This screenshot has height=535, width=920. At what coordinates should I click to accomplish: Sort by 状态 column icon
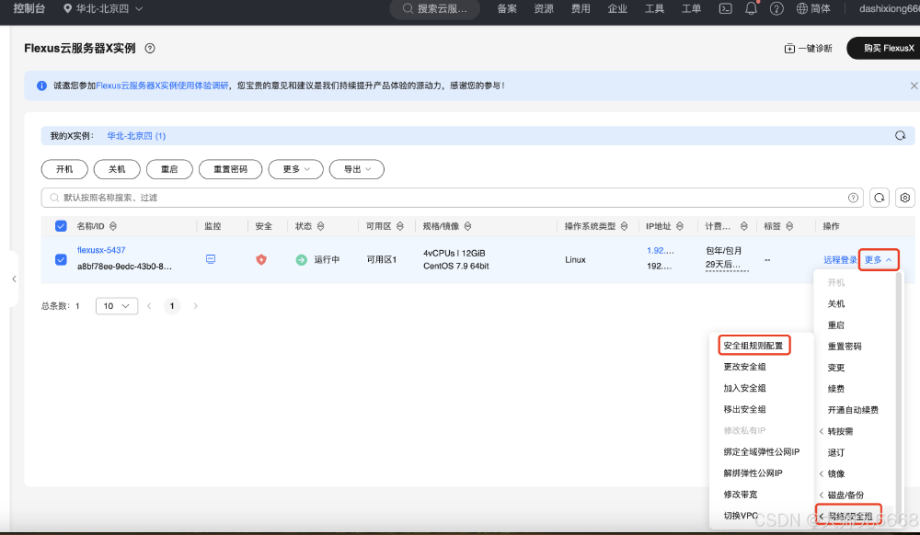pyautogui.click(x=320, y=226)
